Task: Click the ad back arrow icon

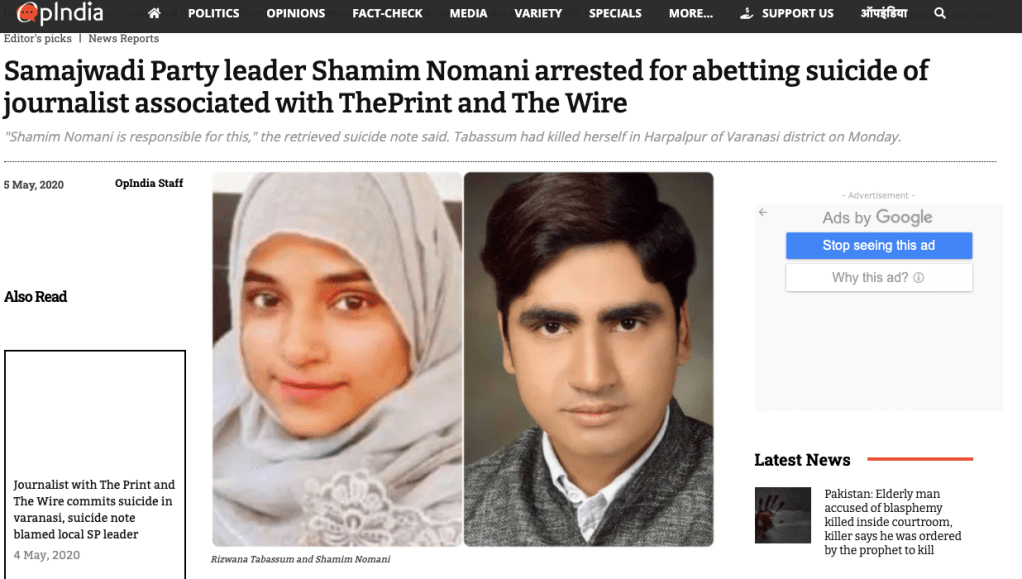Action: click(x=763, y=212)
